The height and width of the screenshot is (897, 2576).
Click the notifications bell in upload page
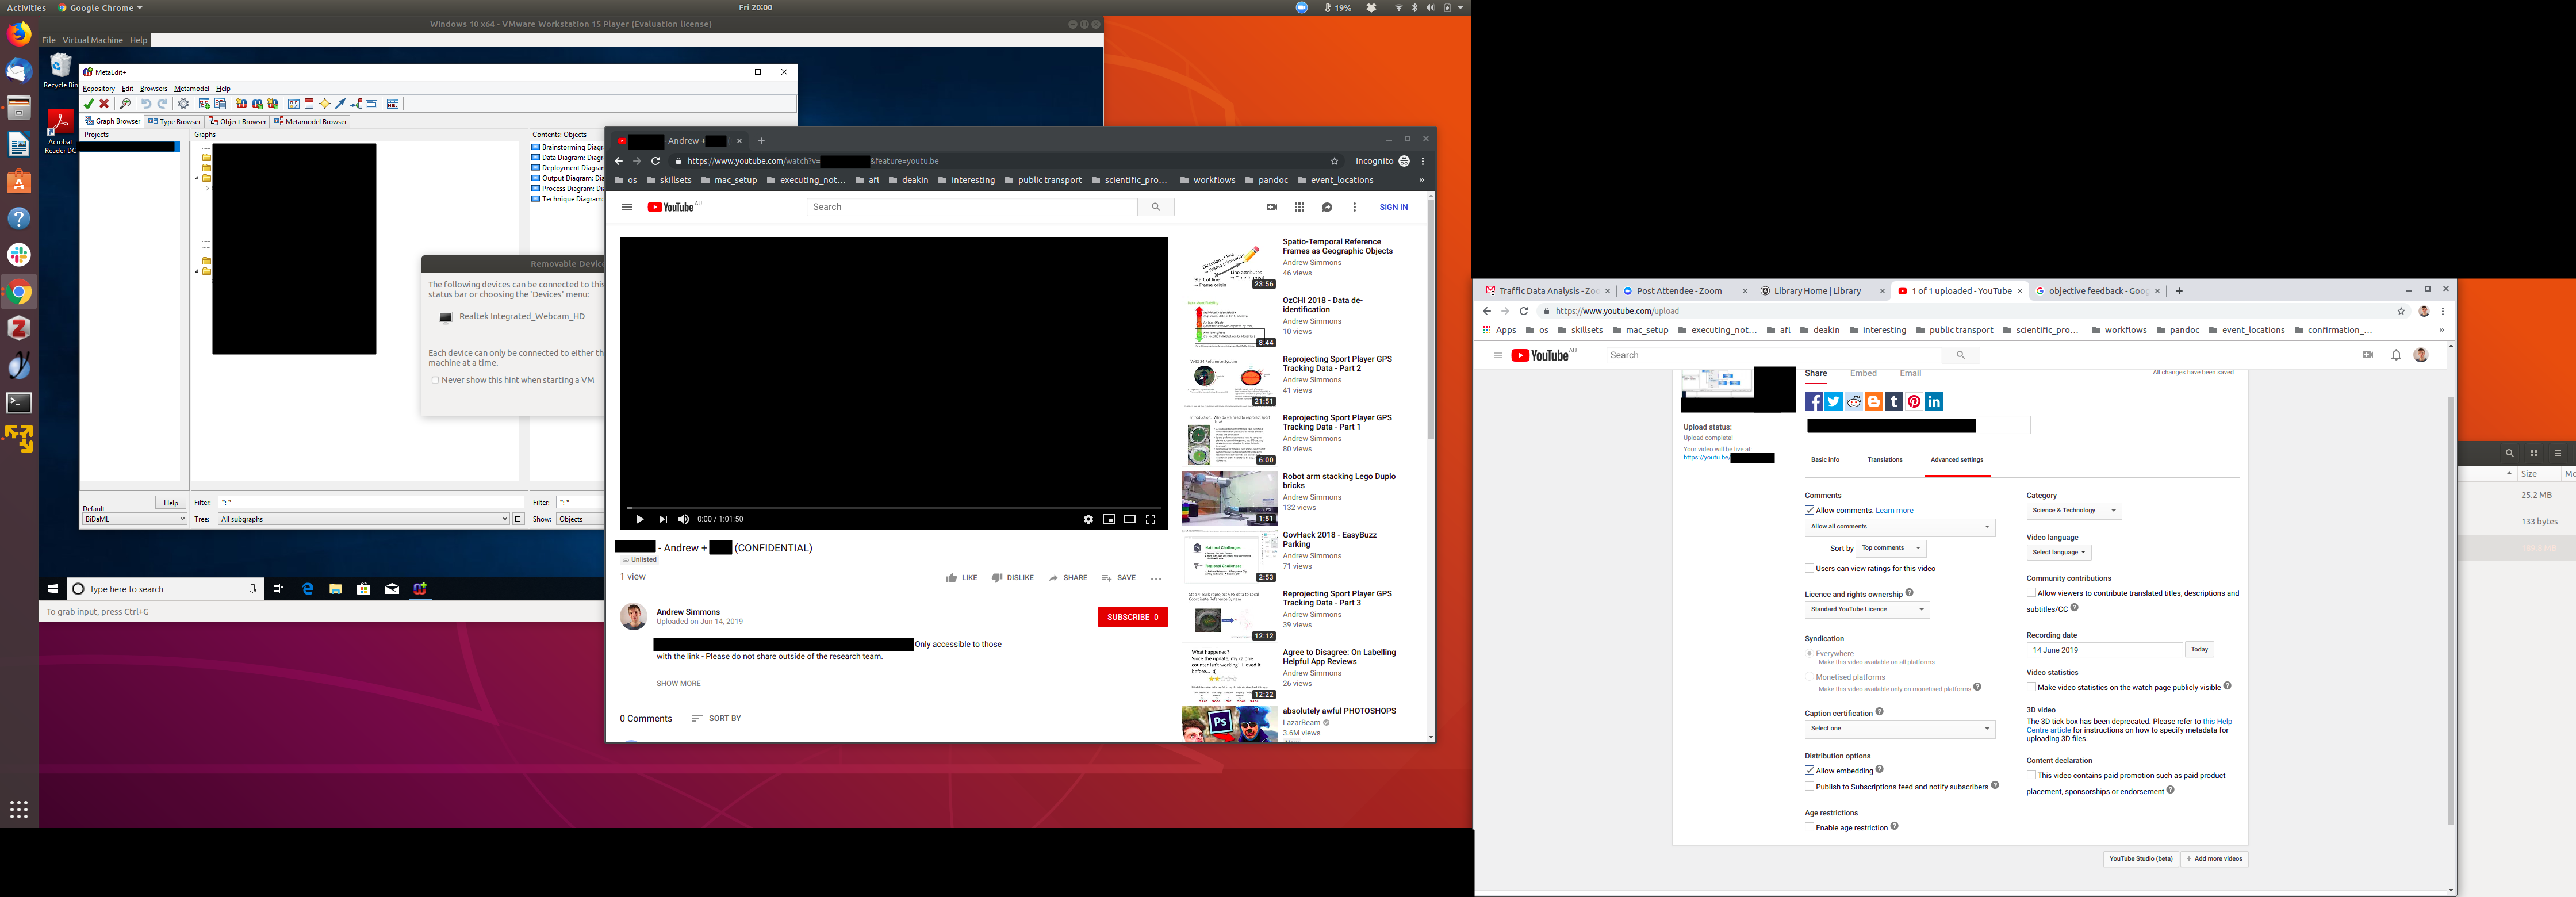[2396, 355]
